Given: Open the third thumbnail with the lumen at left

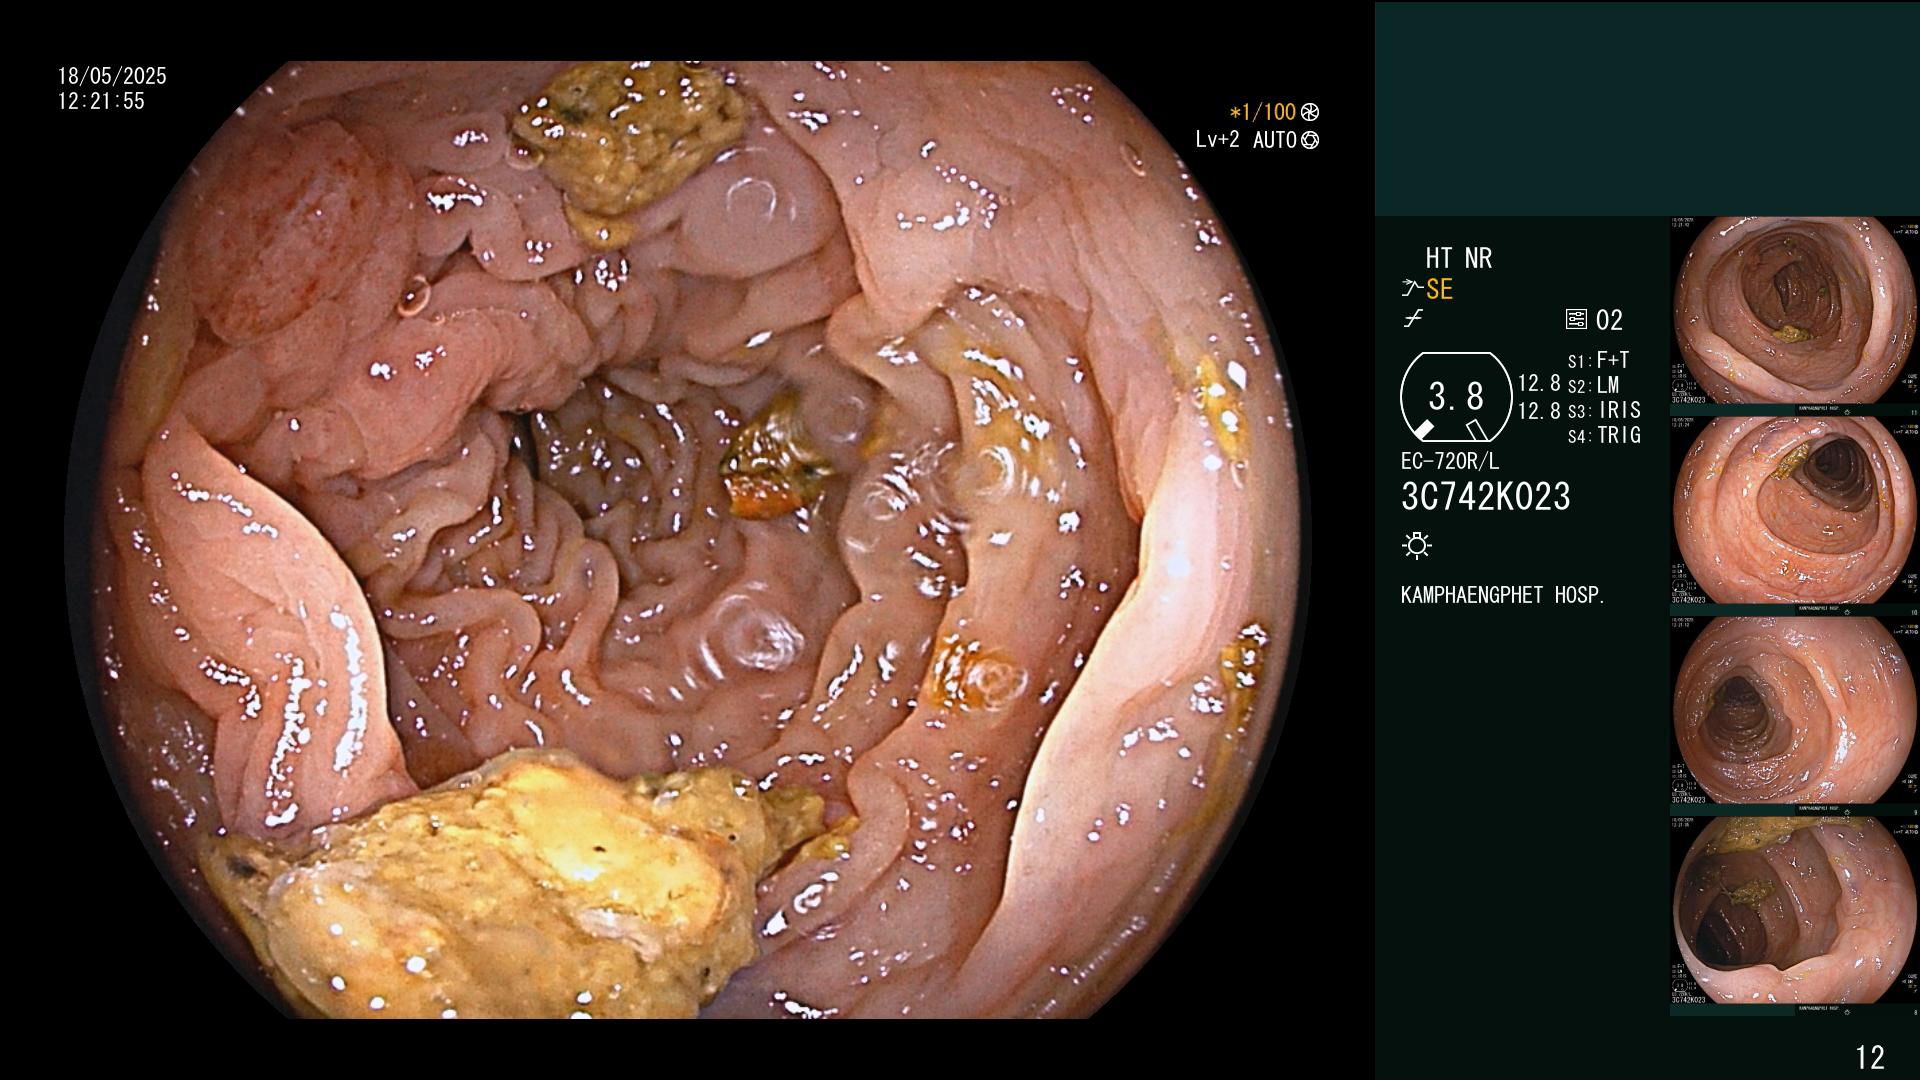Looking at the screenshot, I should coord(1793,711).
